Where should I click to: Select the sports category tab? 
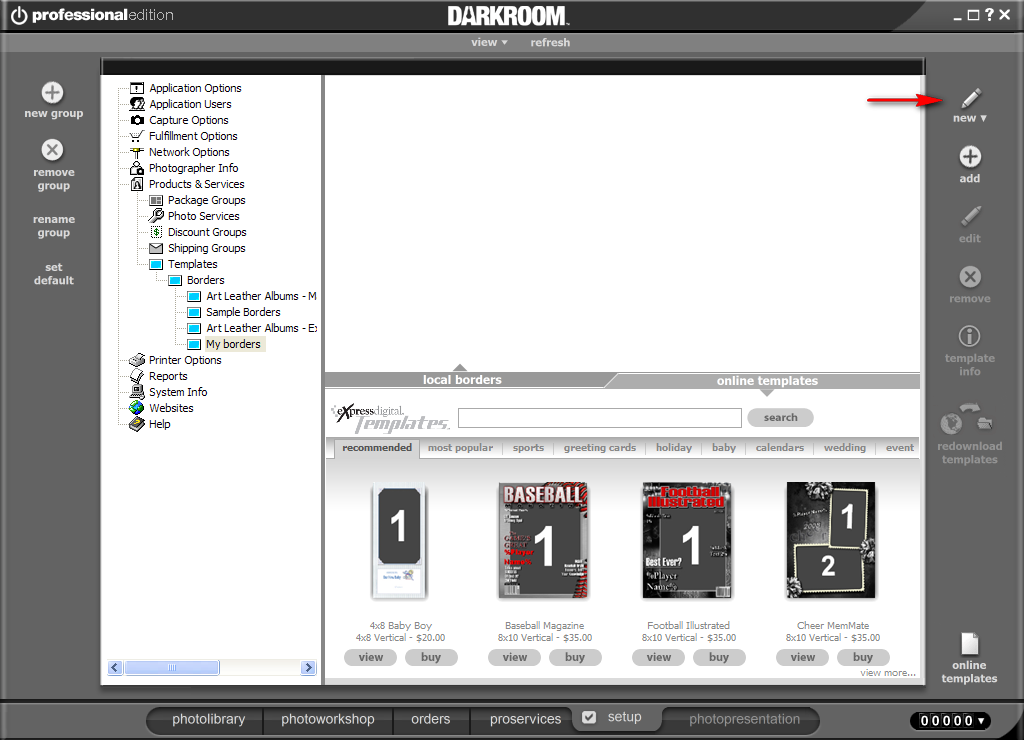(x=528, y=447)
